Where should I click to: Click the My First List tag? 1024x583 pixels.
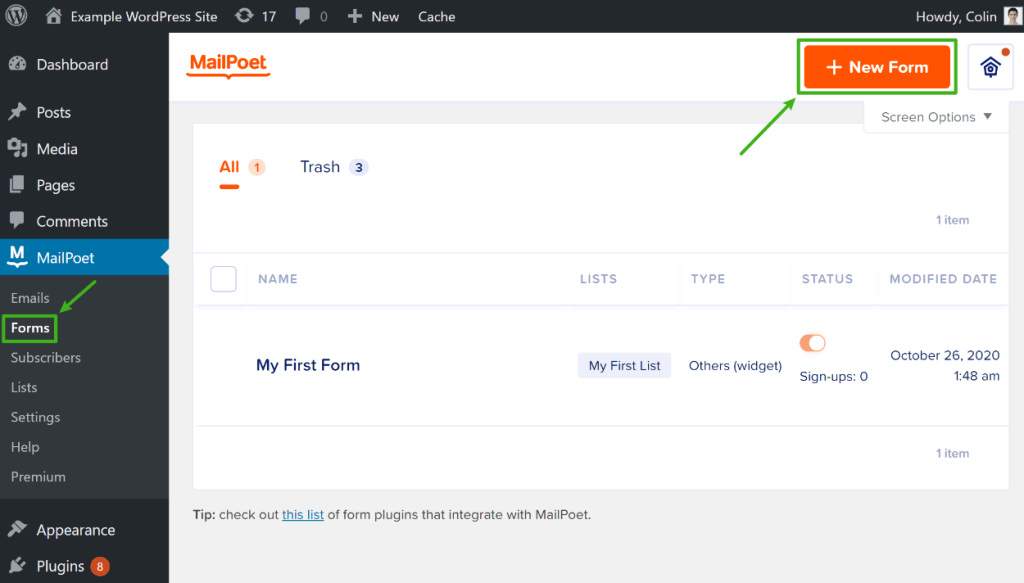[624, 366]
